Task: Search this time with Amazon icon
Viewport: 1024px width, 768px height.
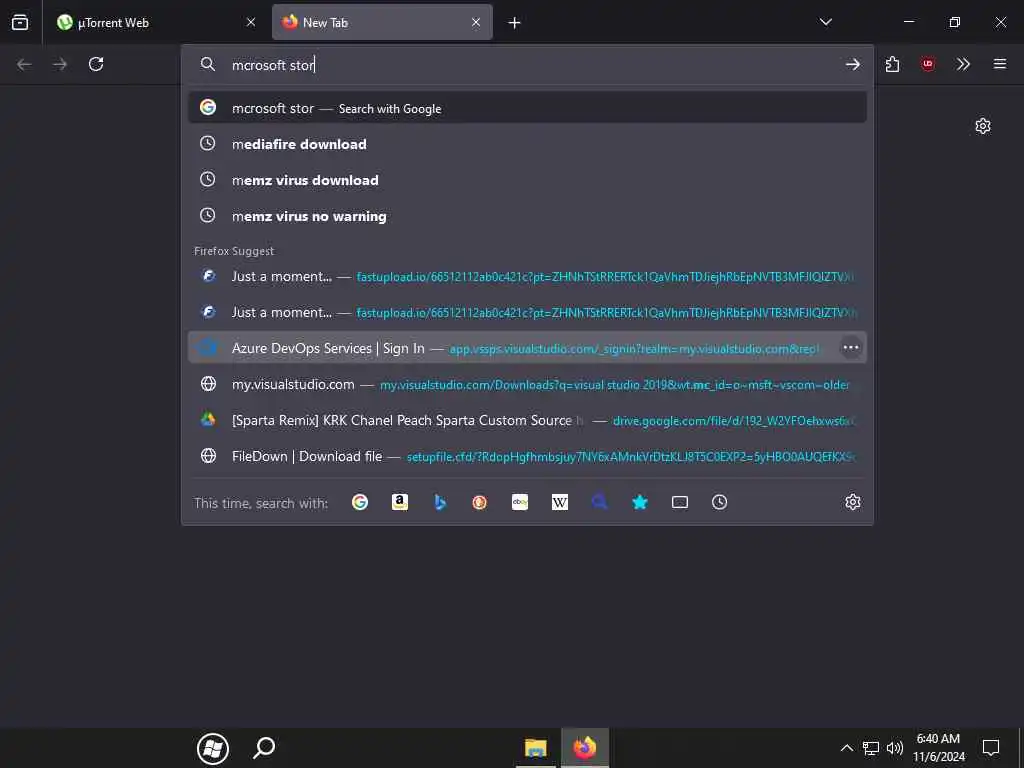Action: coord(400,502)
